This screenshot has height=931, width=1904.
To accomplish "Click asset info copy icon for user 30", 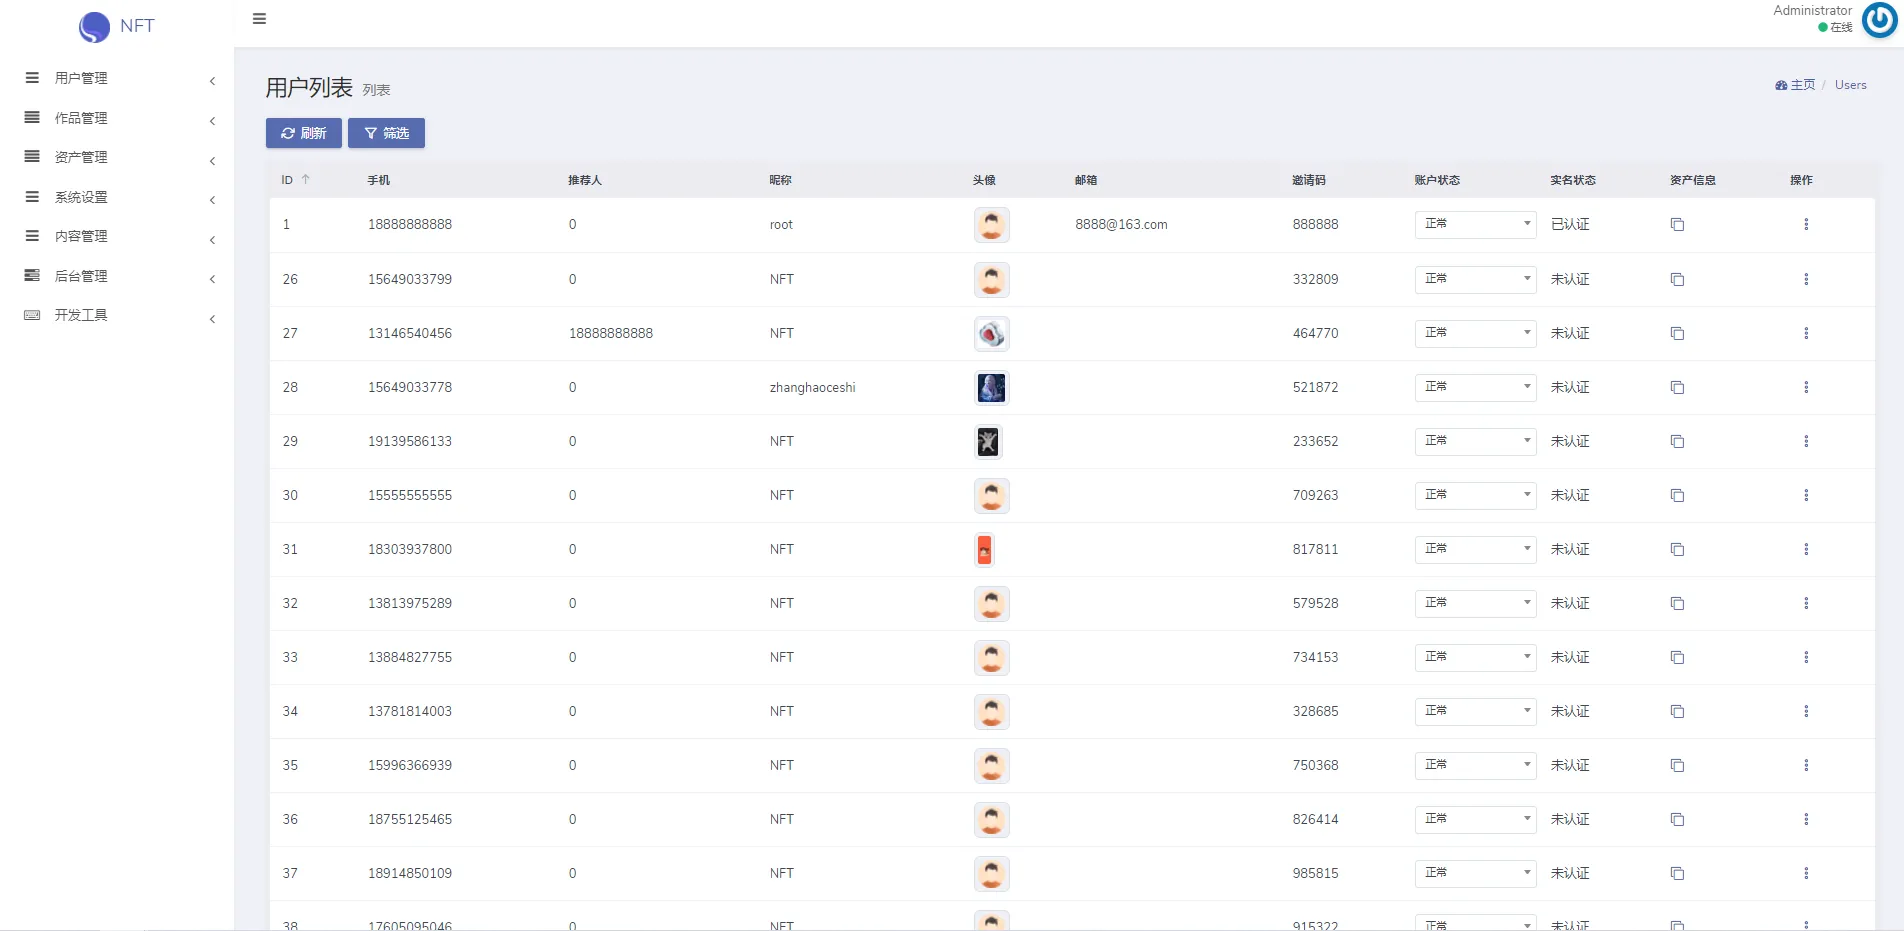I will [x=1677, y=496].
